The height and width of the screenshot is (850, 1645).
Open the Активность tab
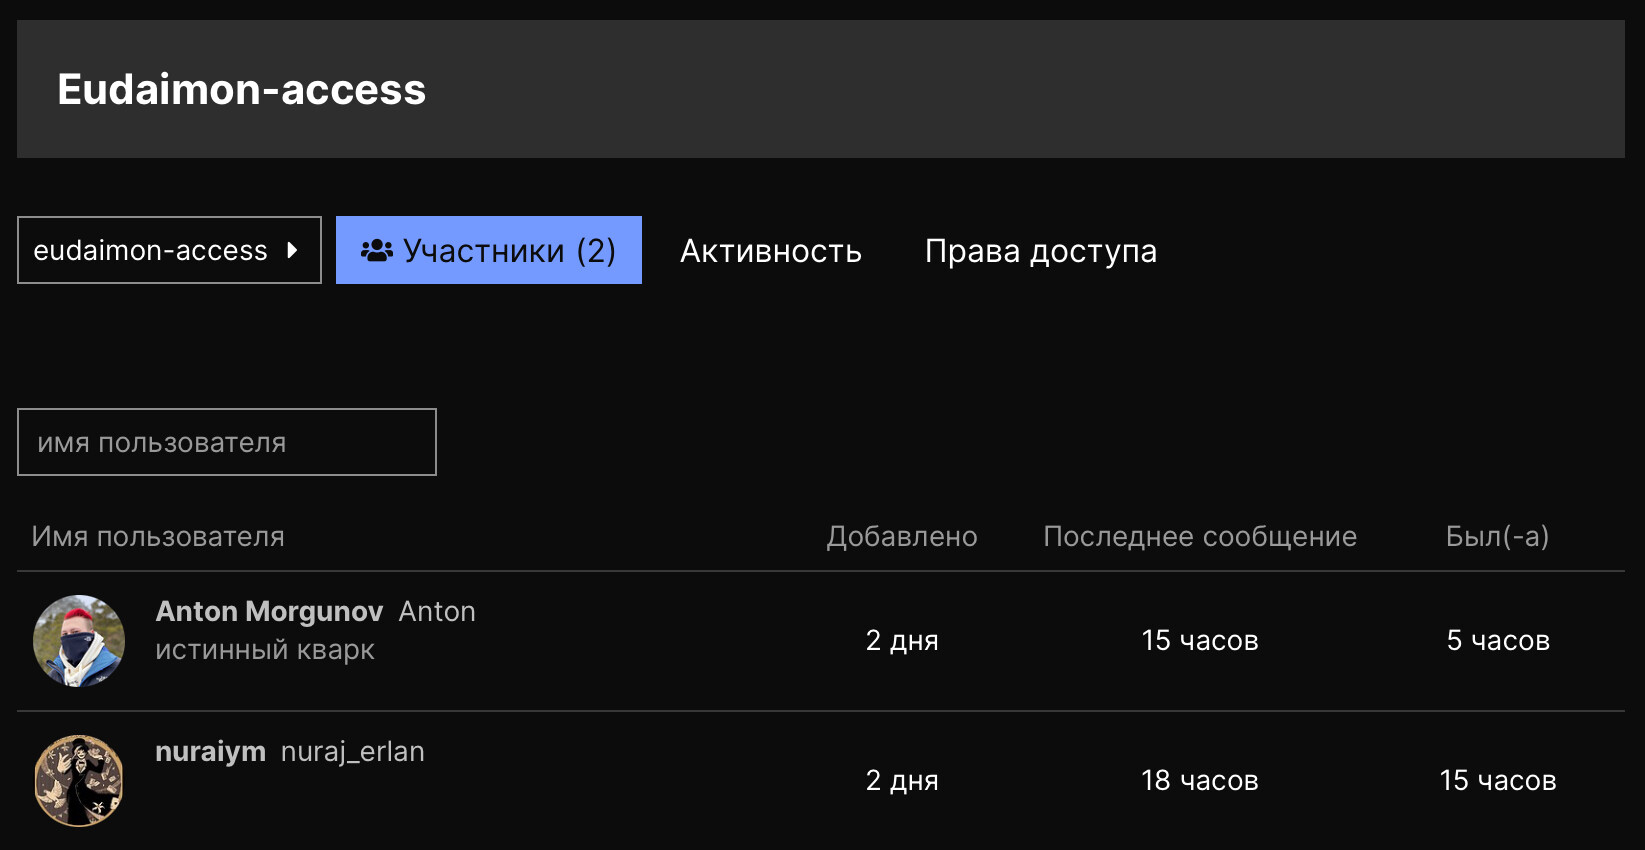point(770,251)
